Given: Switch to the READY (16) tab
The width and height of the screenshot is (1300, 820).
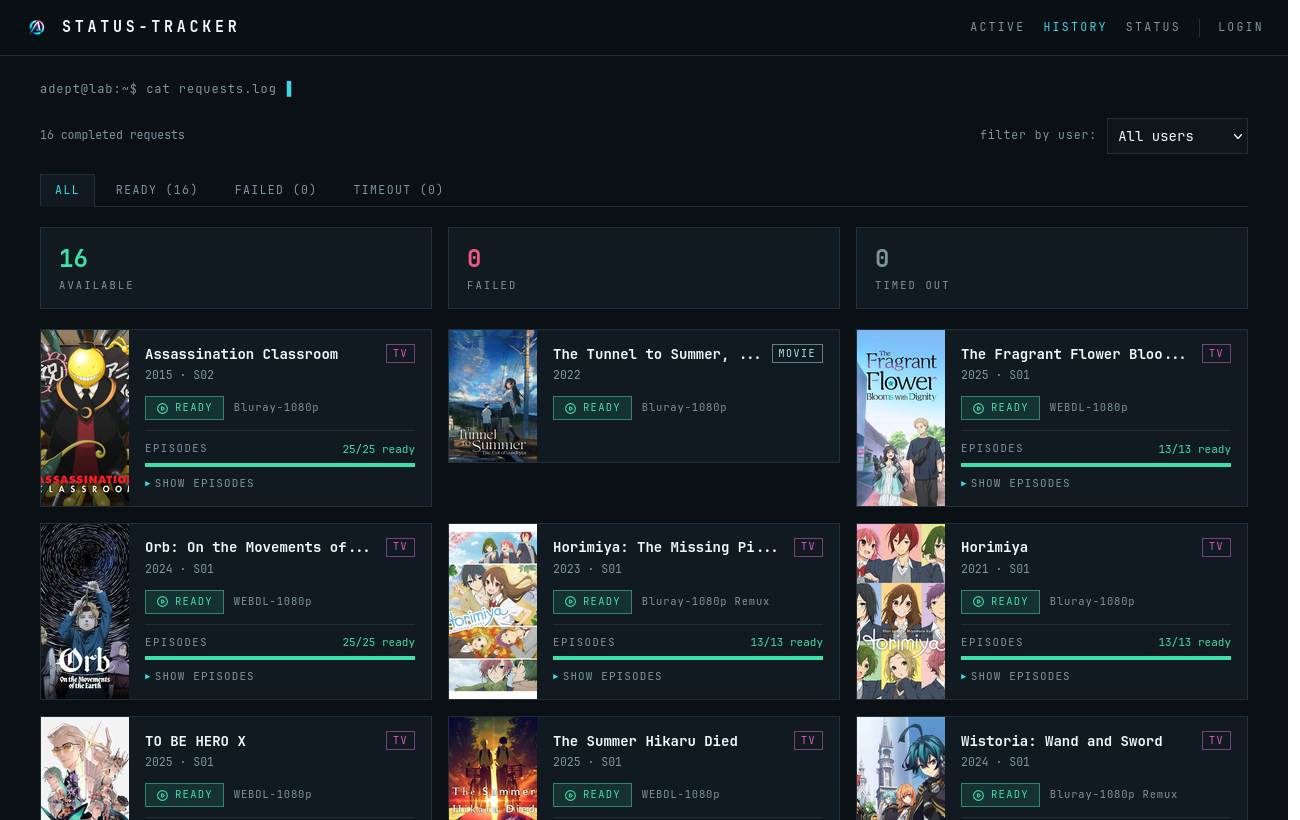Looking at the screenshot, I should 156,190.
